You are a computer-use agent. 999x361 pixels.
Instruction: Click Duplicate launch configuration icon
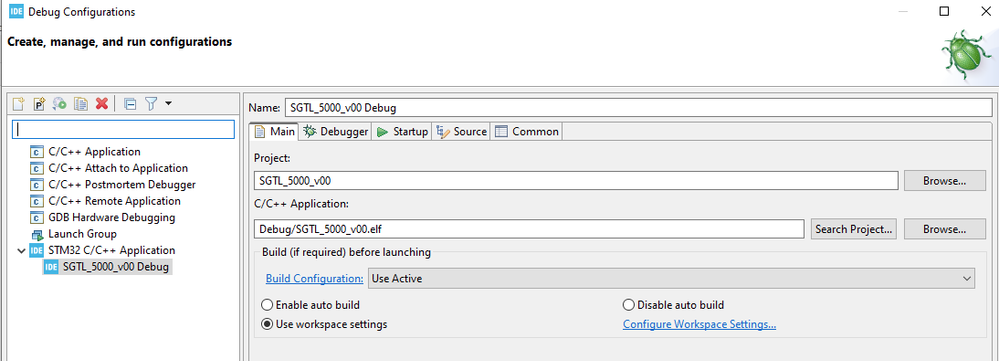point(80,104)
